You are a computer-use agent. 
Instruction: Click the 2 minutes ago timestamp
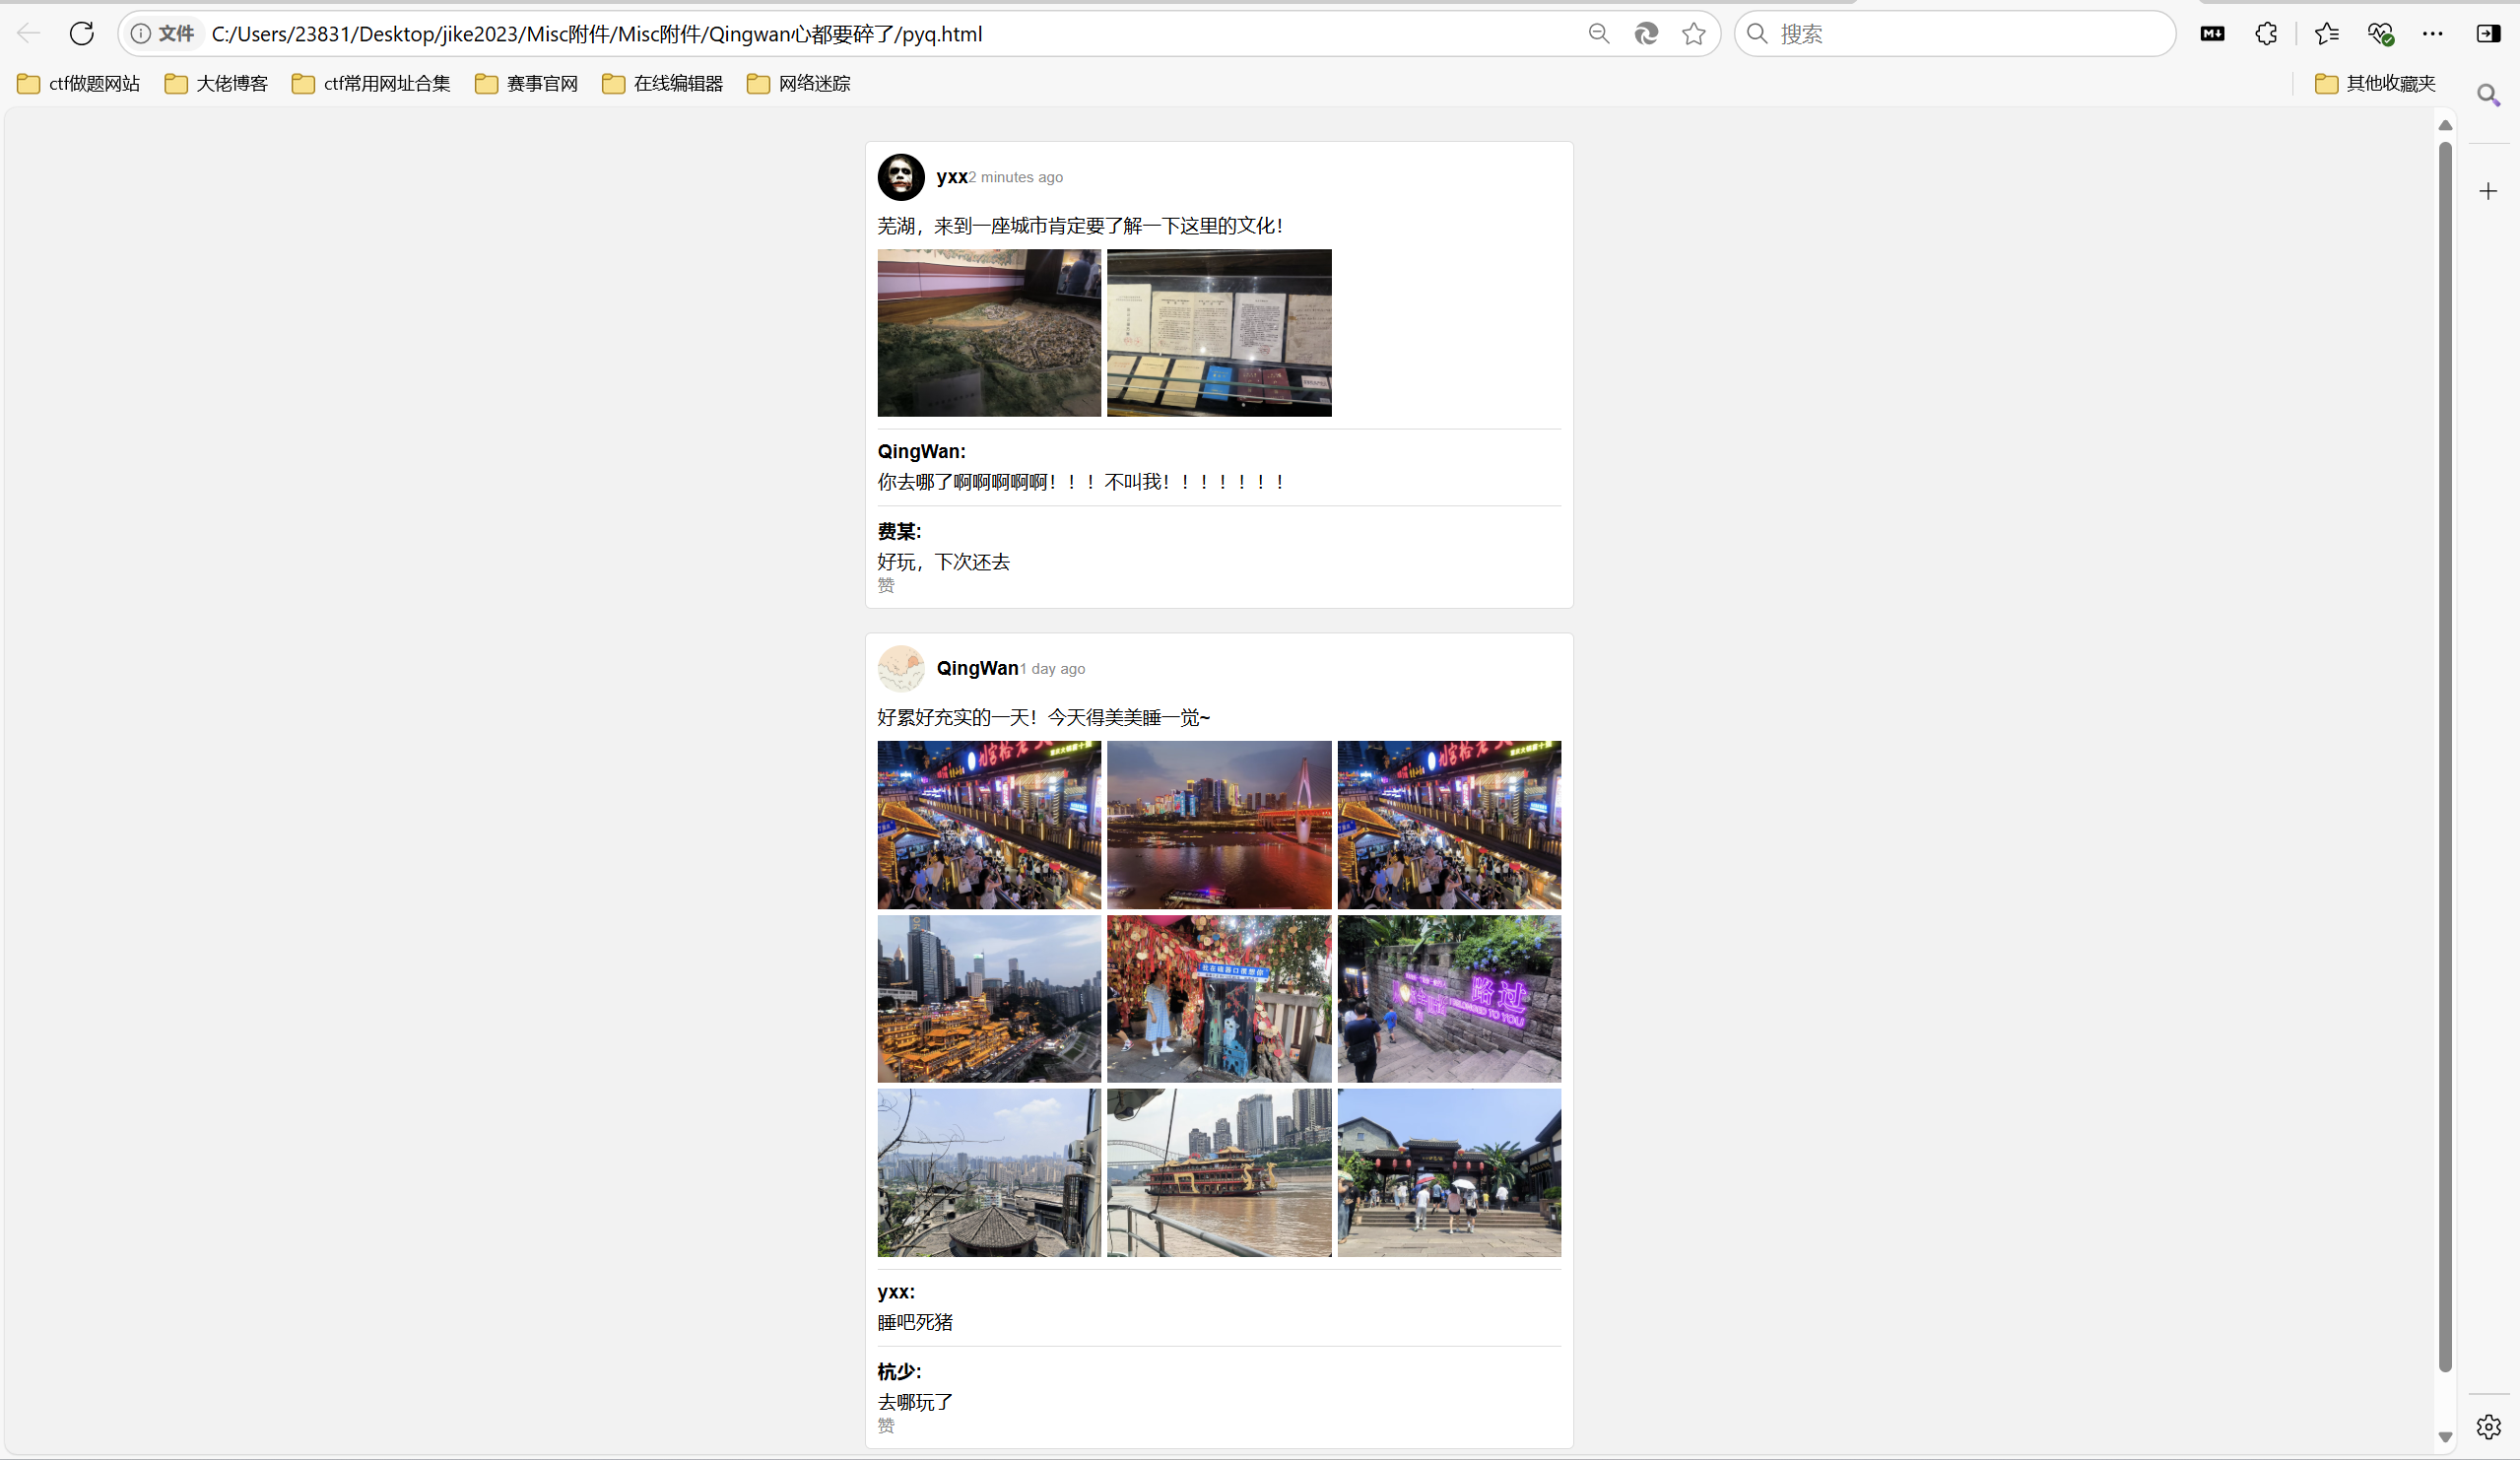[1016, 177]
